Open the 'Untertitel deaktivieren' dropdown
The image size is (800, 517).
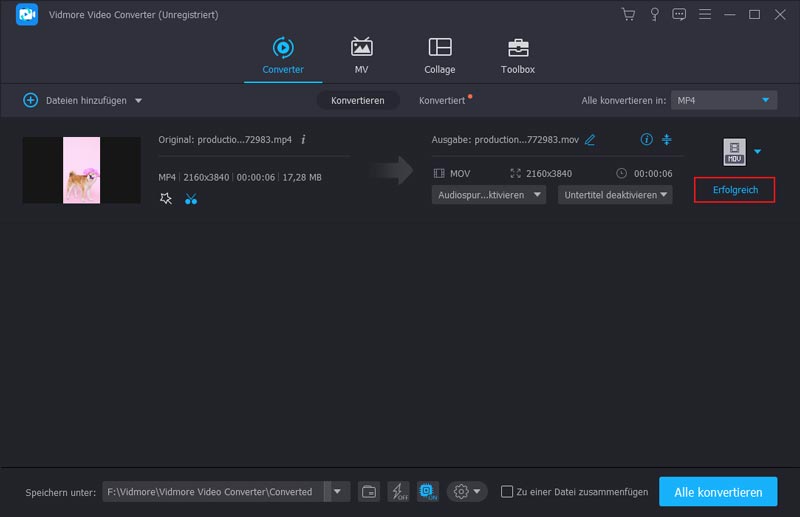pos(615,195)
